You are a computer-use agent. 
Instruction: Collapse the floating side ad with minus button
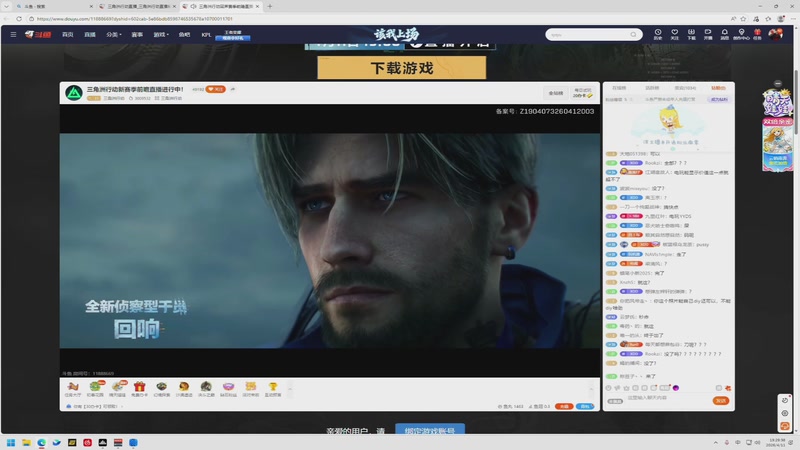[778, 84]
